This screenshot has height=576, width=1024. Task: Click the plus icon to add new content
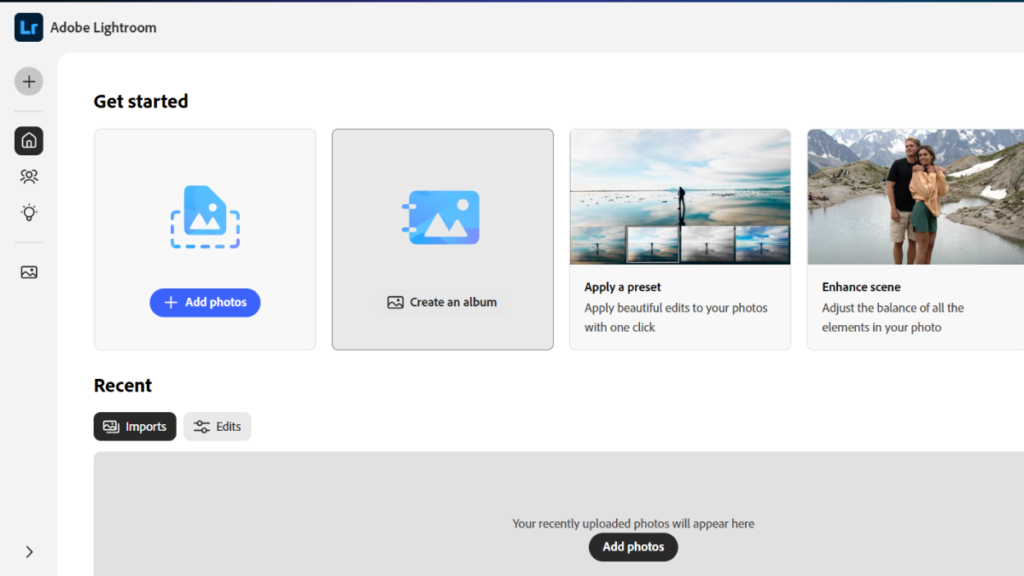click(x=28, y=81)
